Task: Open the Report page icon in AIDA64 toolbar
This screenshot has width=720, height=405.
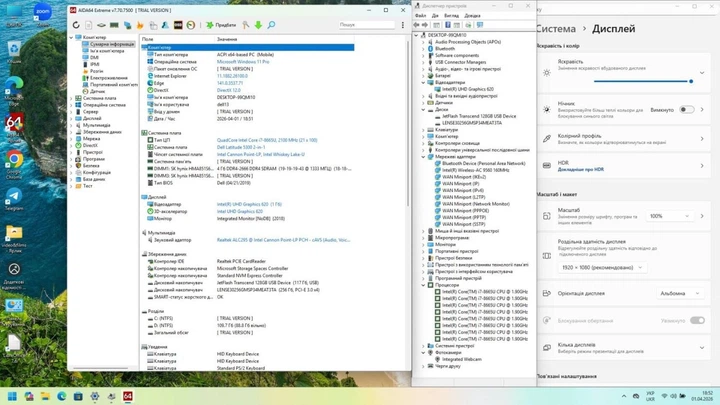Action: (x=89, y=25)
